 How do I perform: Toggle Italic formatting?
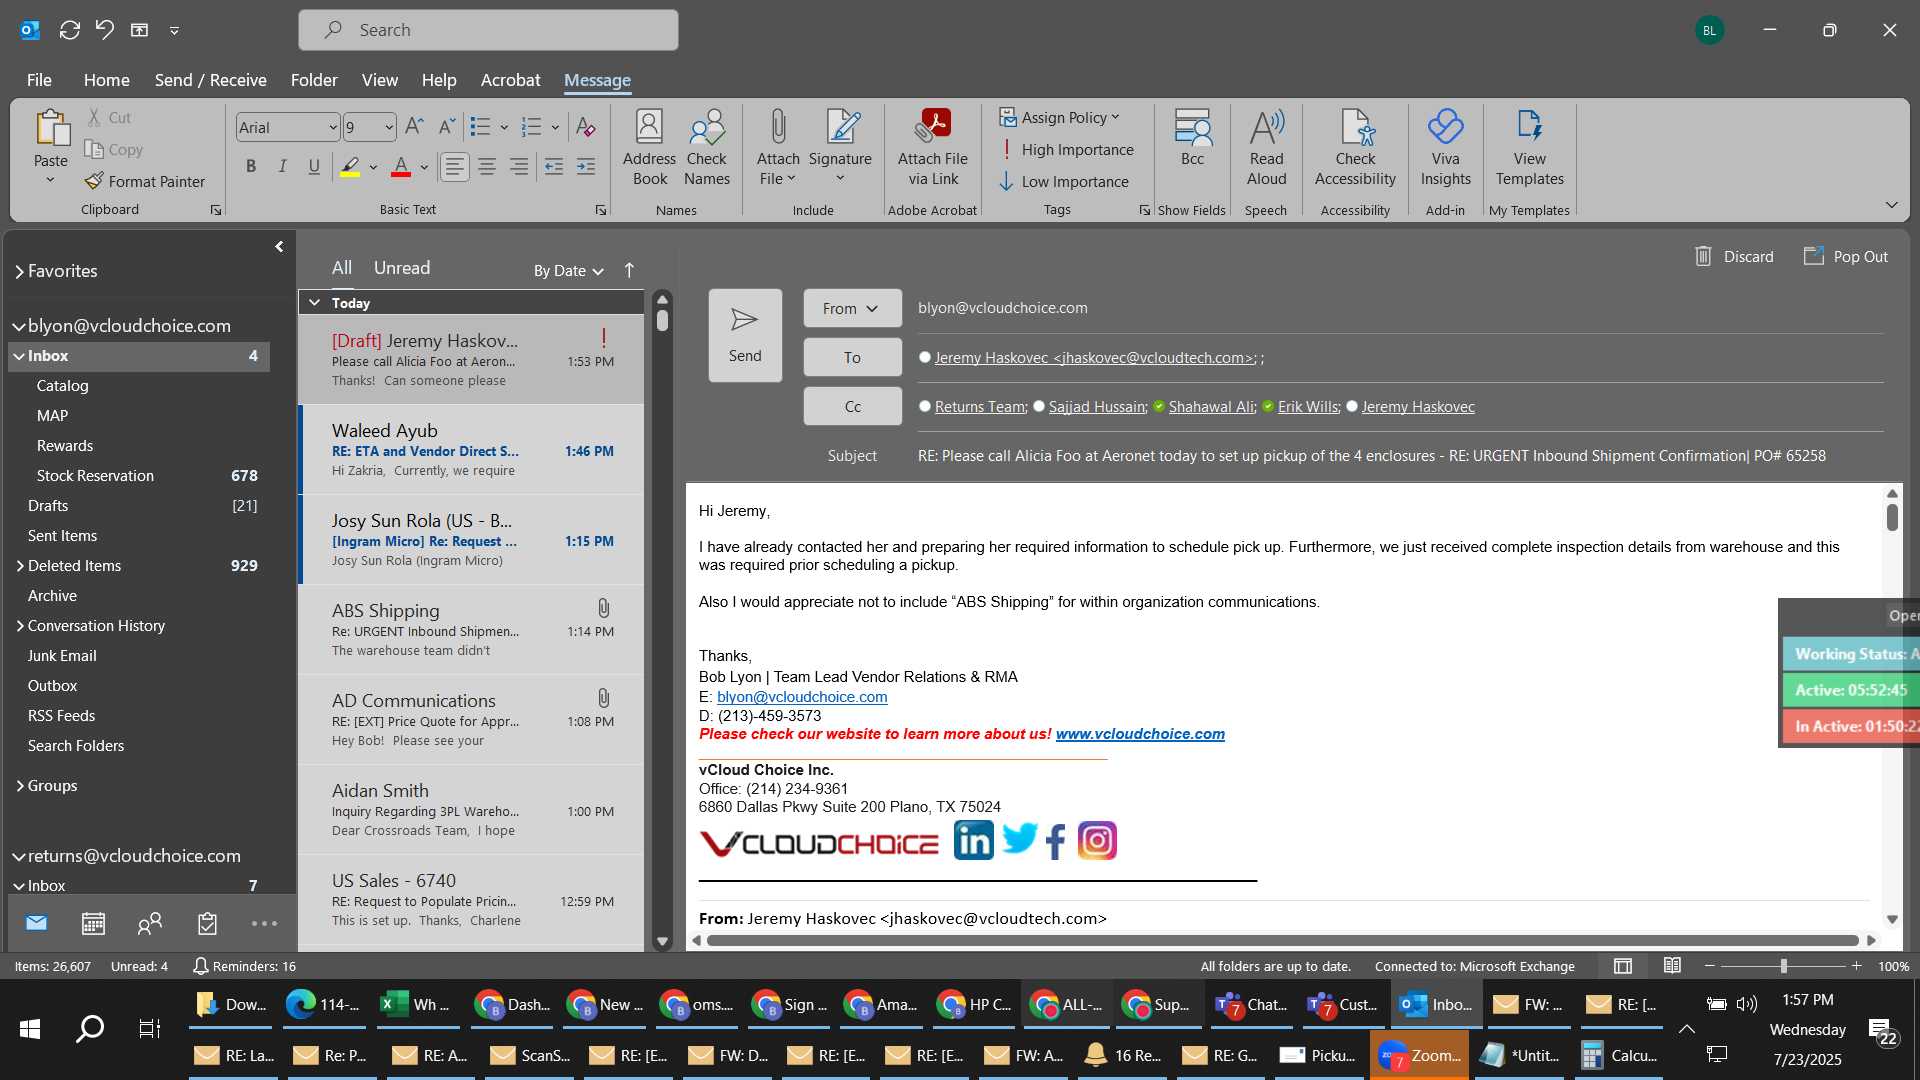[283, 166]
